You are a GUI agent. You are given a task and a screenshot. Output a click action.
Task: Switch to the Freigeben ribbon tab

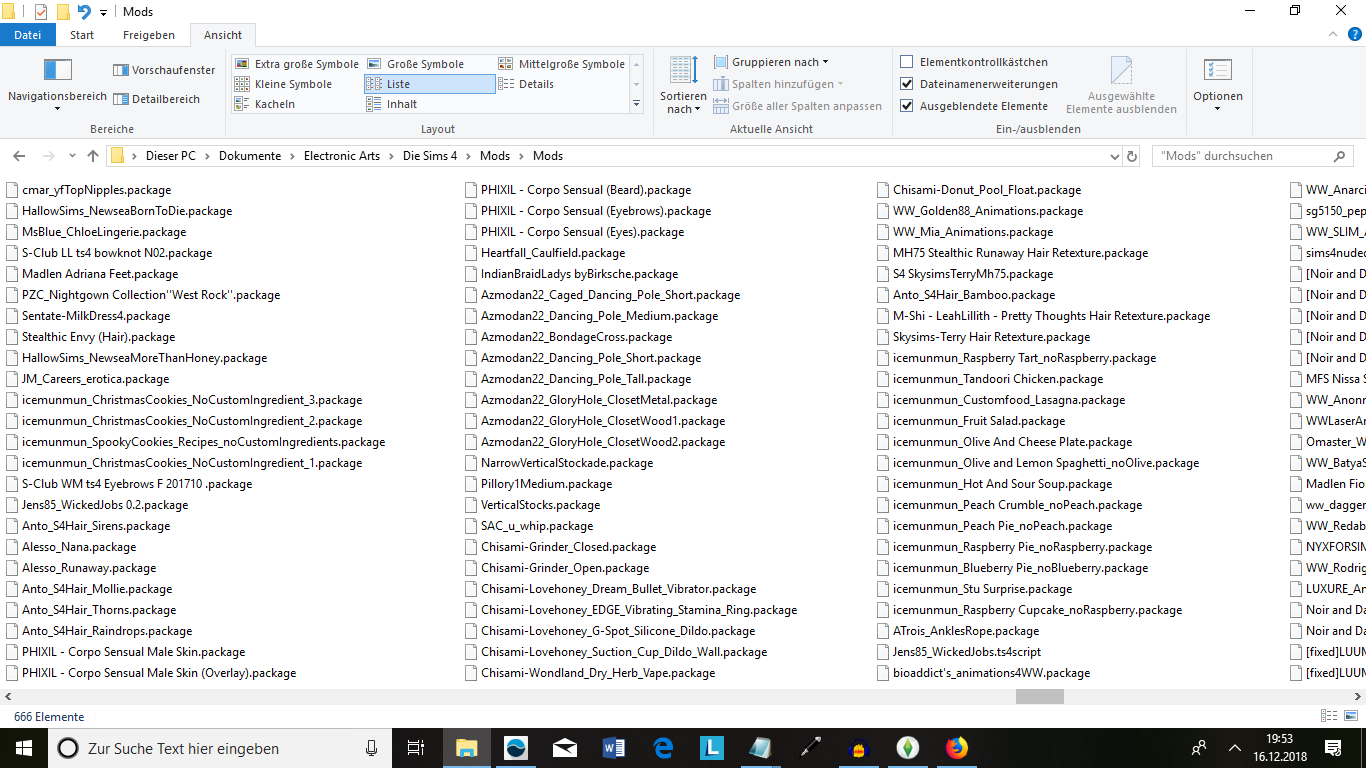(x=149, y=35)
